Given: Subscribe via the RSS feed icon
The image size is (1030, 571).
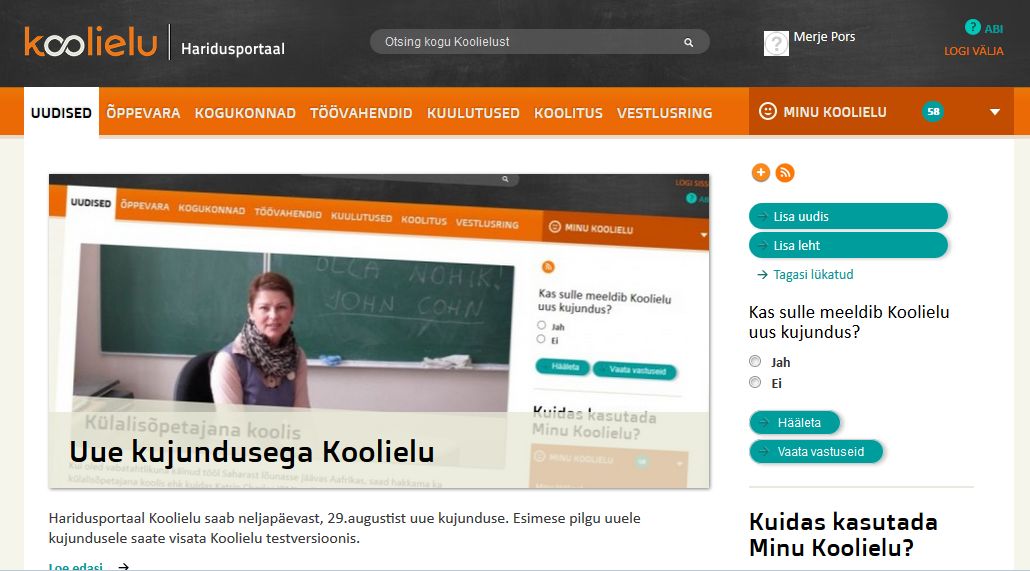Looking at the screenshot, I should [785, 173].
